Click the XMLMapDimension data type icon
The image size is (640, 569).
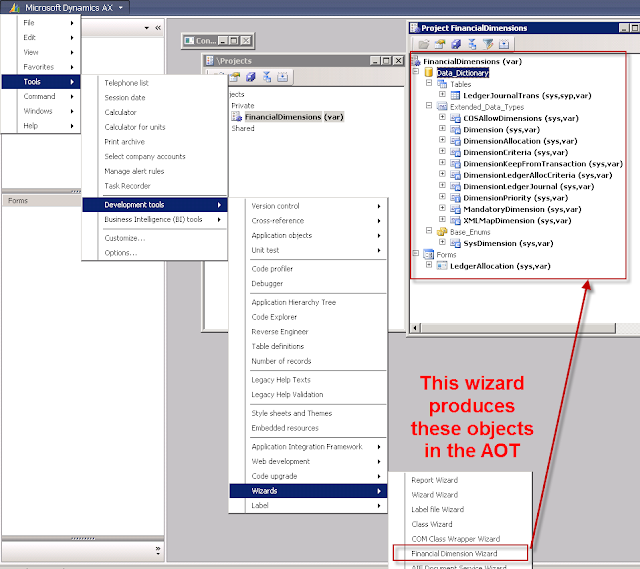point(455,220)
